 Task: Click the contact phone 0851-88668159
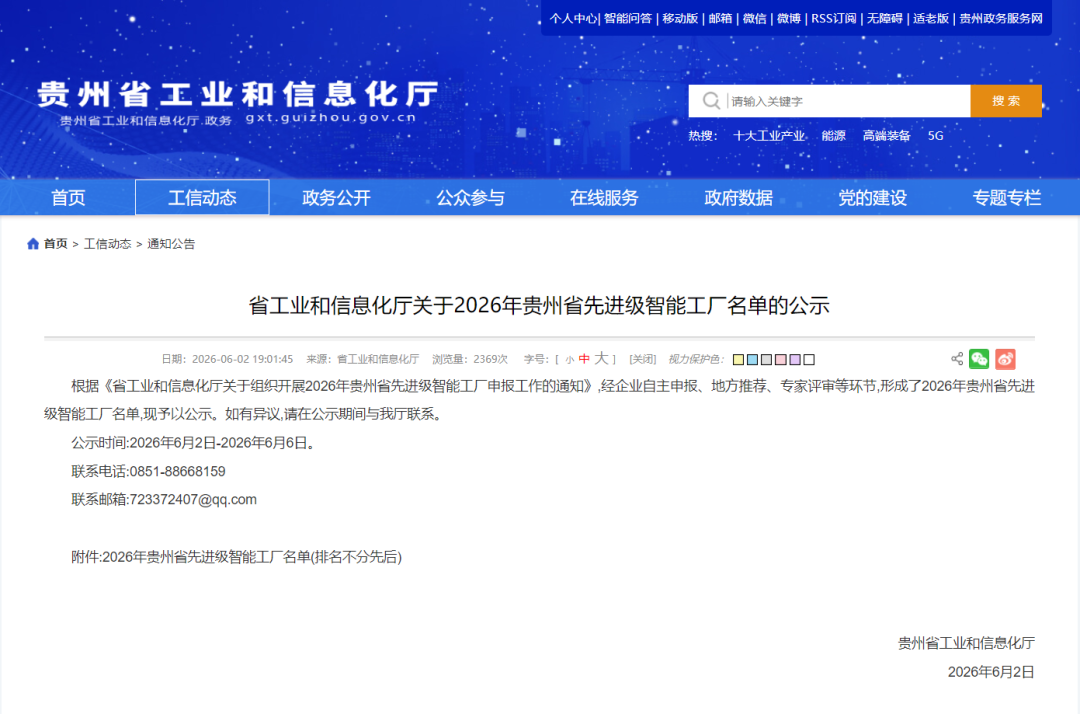tap(178, 472)
